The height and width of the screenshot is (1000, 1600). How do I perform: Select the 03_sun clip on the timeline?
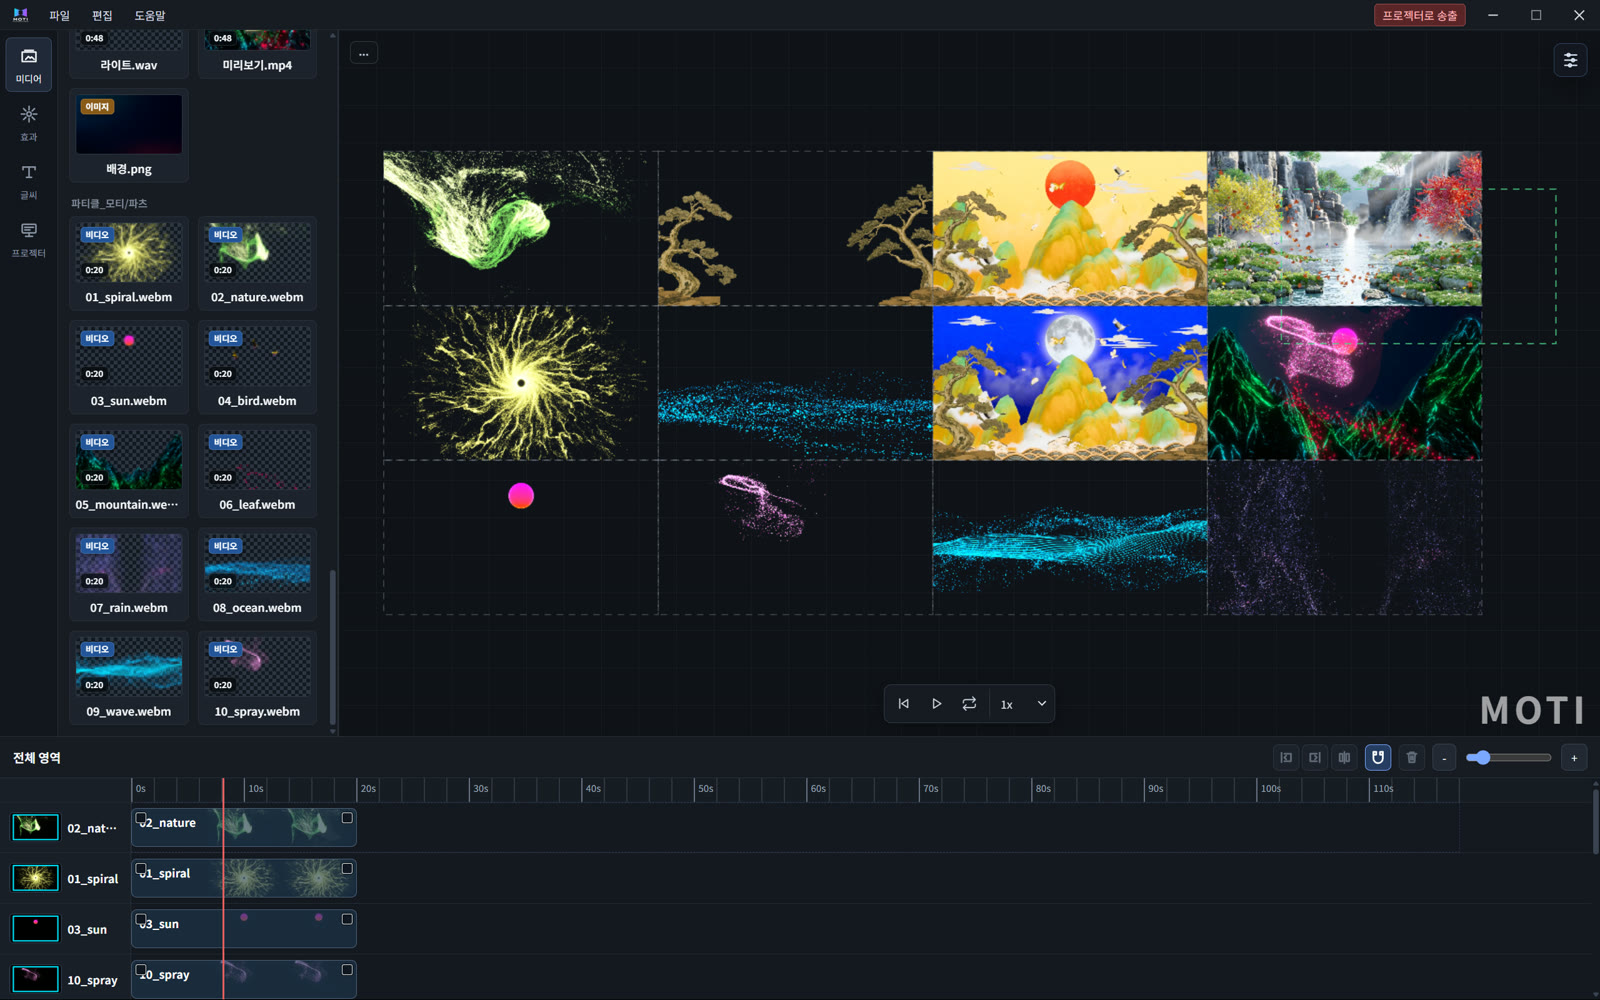point(244,928)
